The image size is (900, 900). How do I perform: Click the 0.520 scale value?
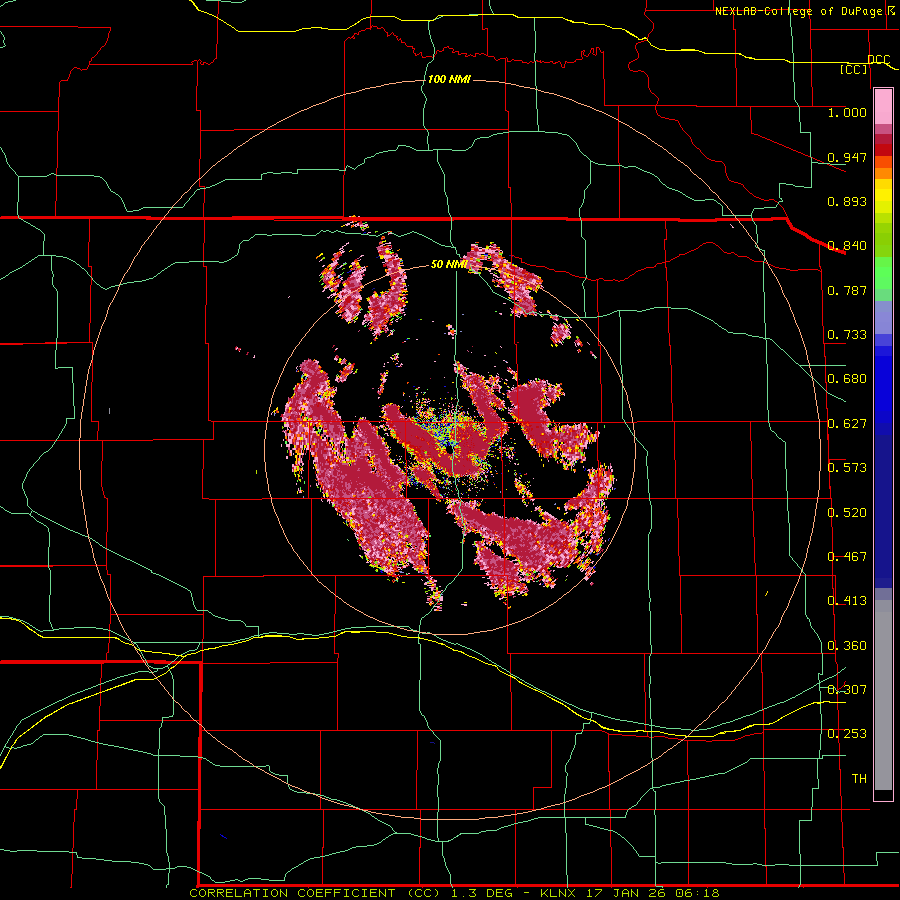(x=847, y=512)
